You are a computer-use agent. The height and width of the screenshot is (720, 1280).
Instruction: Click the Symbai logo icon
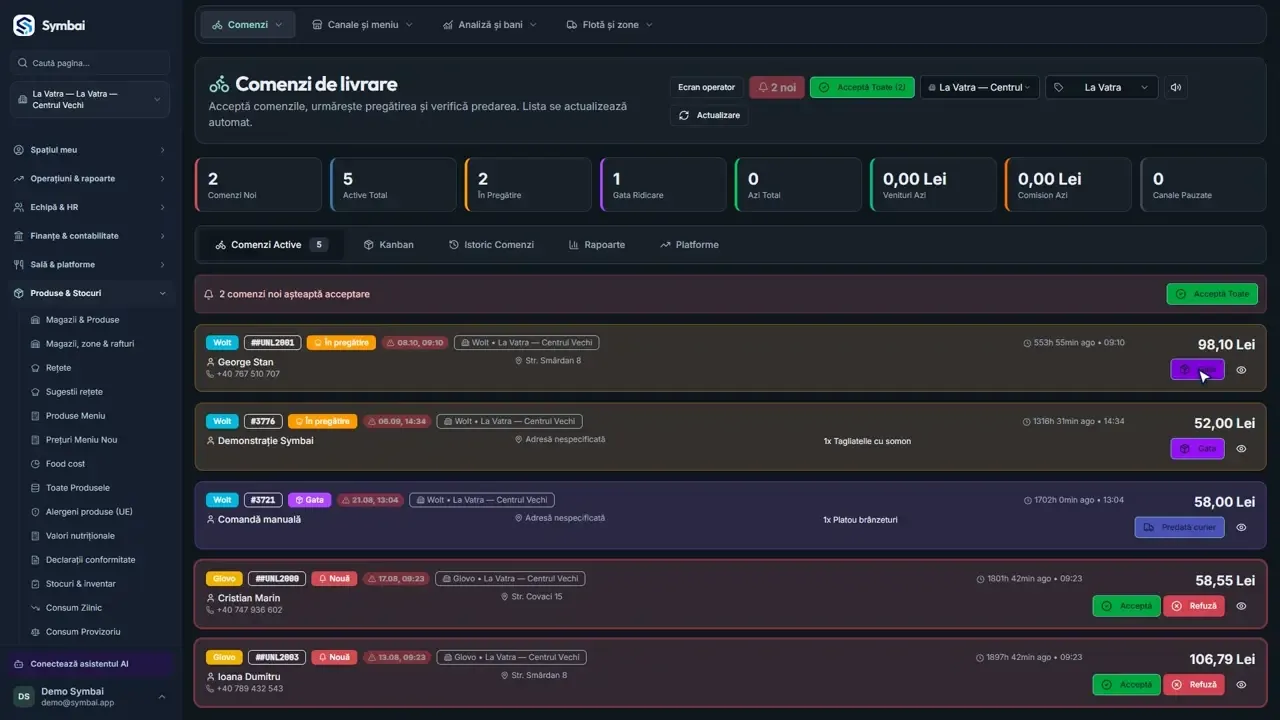tap(23, 25)
